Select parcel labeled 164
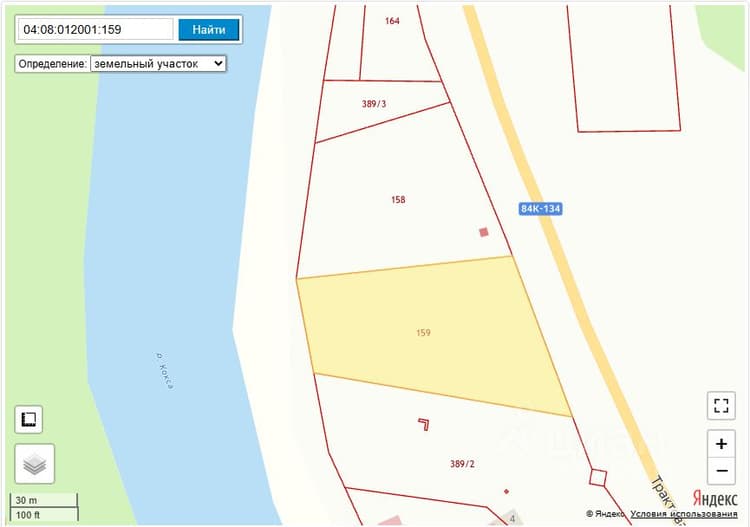750x527 pixels. coord(392,21)
